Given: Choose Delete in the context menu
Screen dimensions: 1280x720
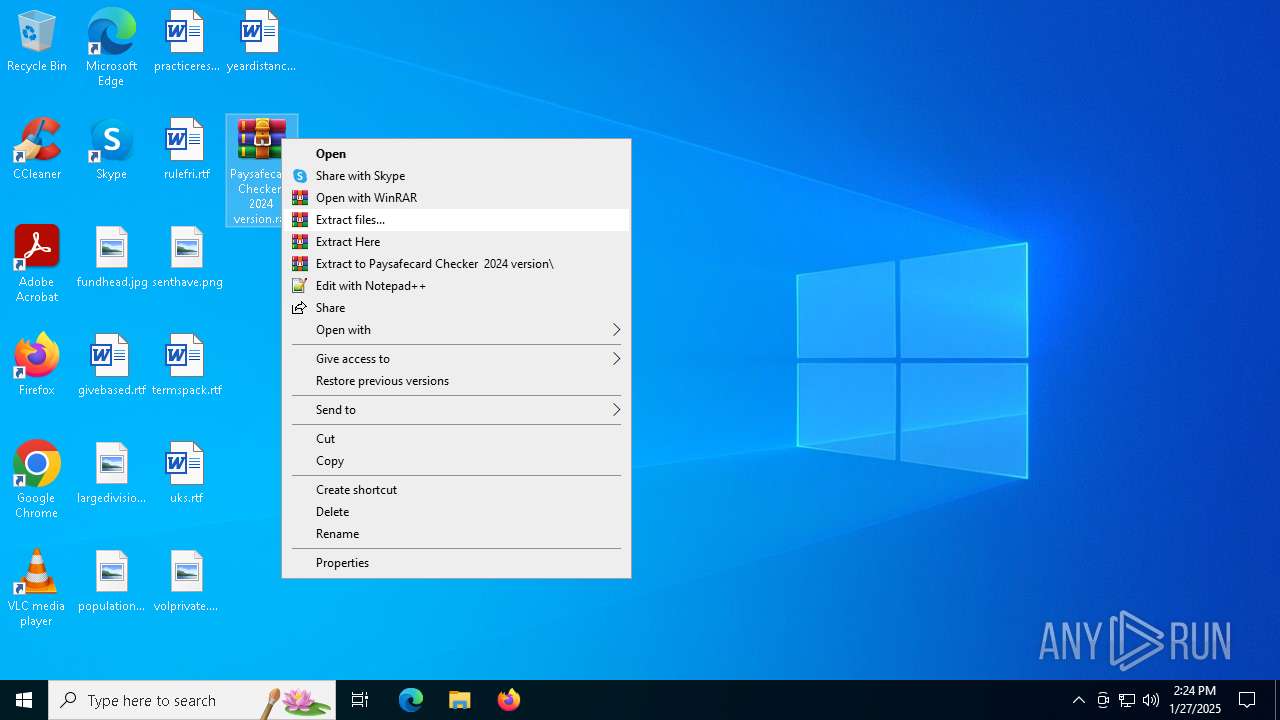Looking at the screenshot, I should click(456, 512).
